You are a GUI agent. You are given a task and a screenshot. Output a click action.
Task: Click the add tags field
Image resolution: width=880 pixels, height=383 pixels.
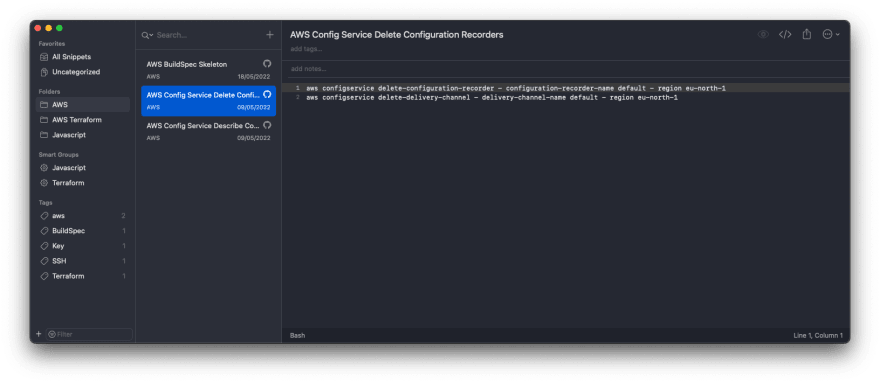point(306,49)
